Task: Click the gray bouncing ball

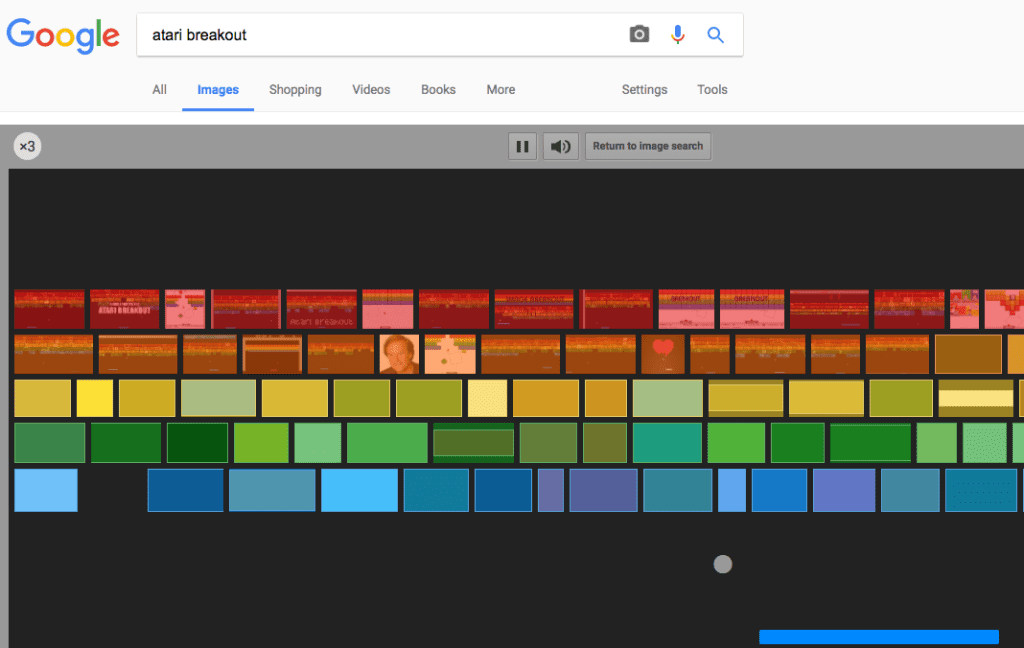Action: pos(722,564)
